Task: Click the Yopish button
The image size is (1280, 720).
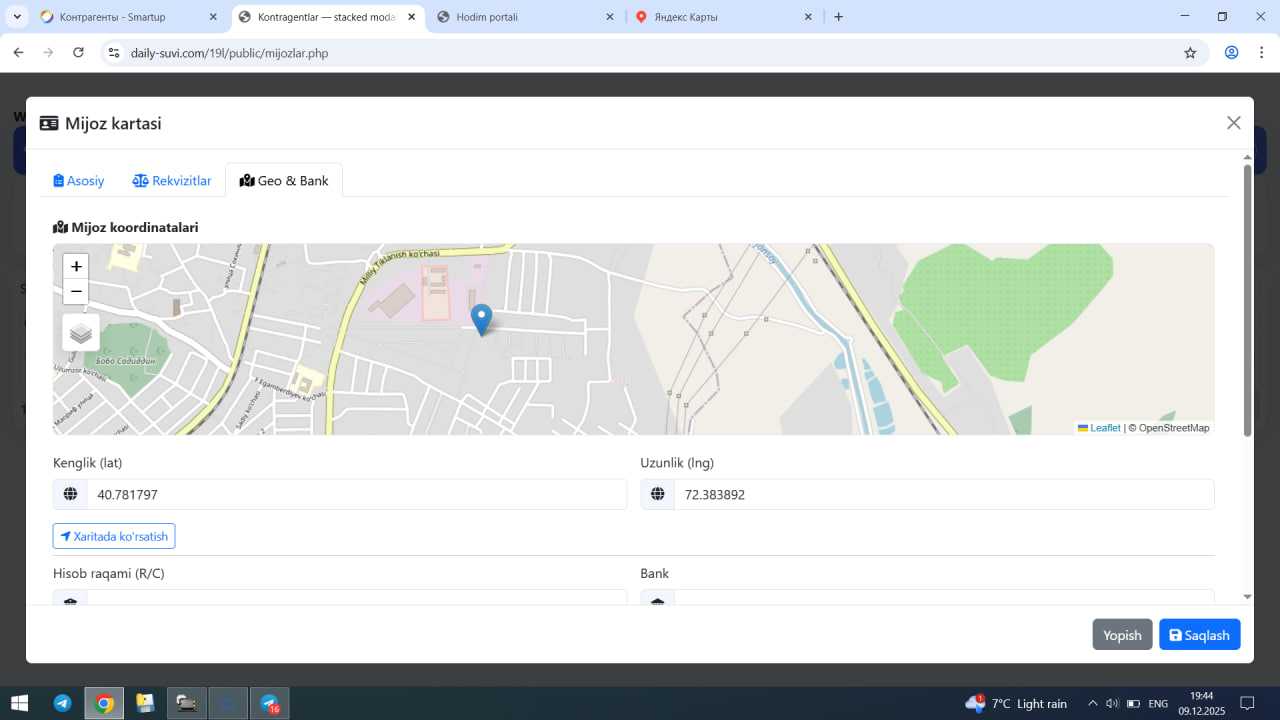Action: click(x=1122, y=635)
